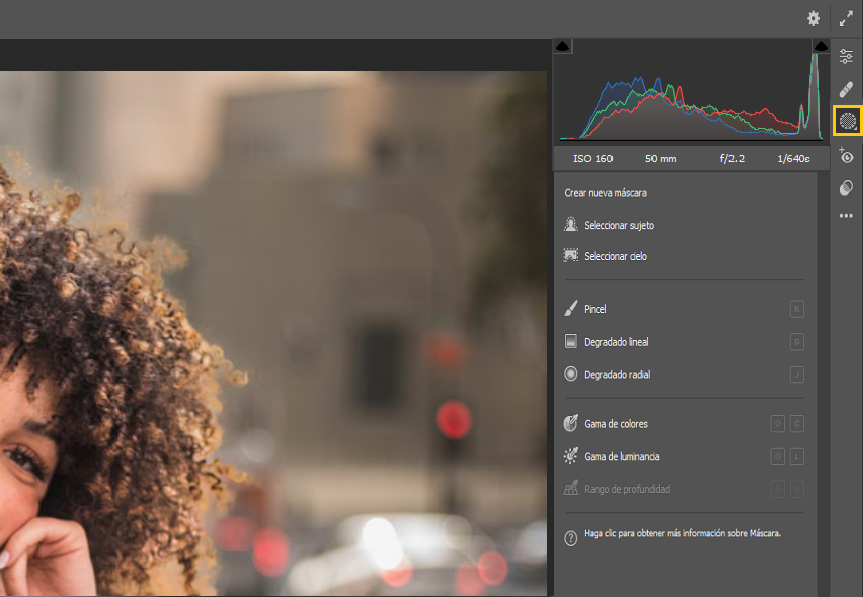
Task: Click the Gama de colores eyedropper icon
Action: point(571,423)
